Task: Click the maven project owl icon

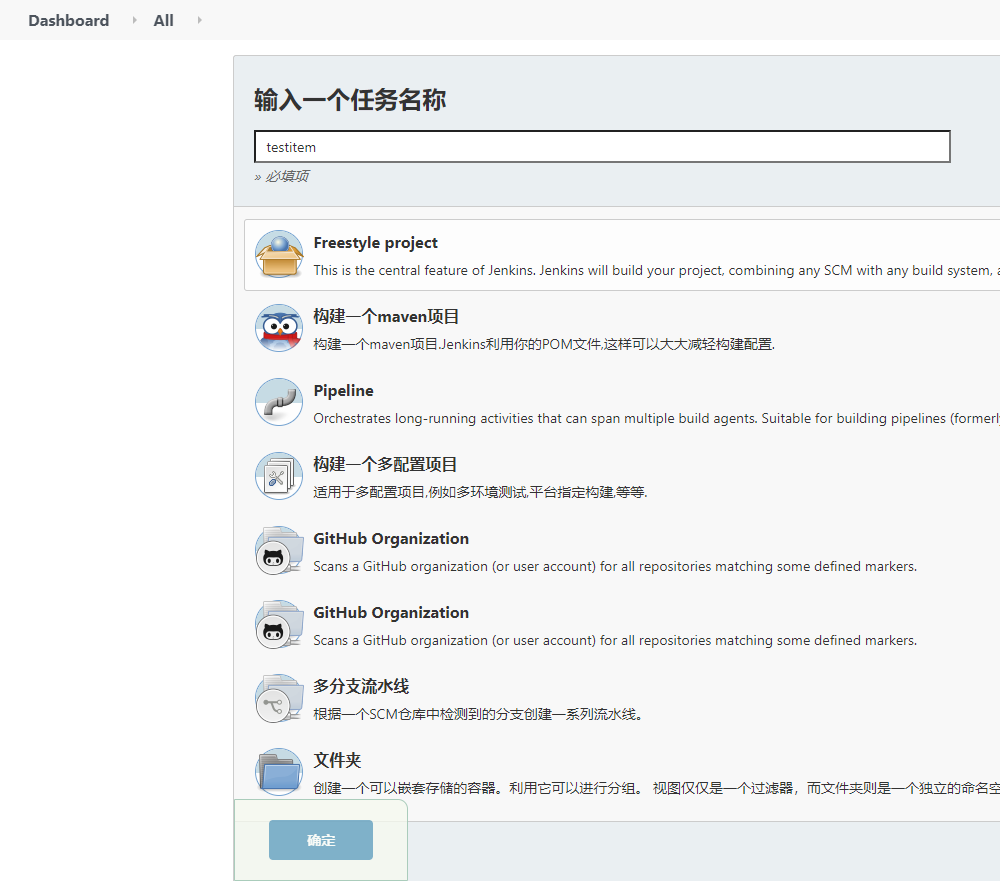Action: (279, 329)
